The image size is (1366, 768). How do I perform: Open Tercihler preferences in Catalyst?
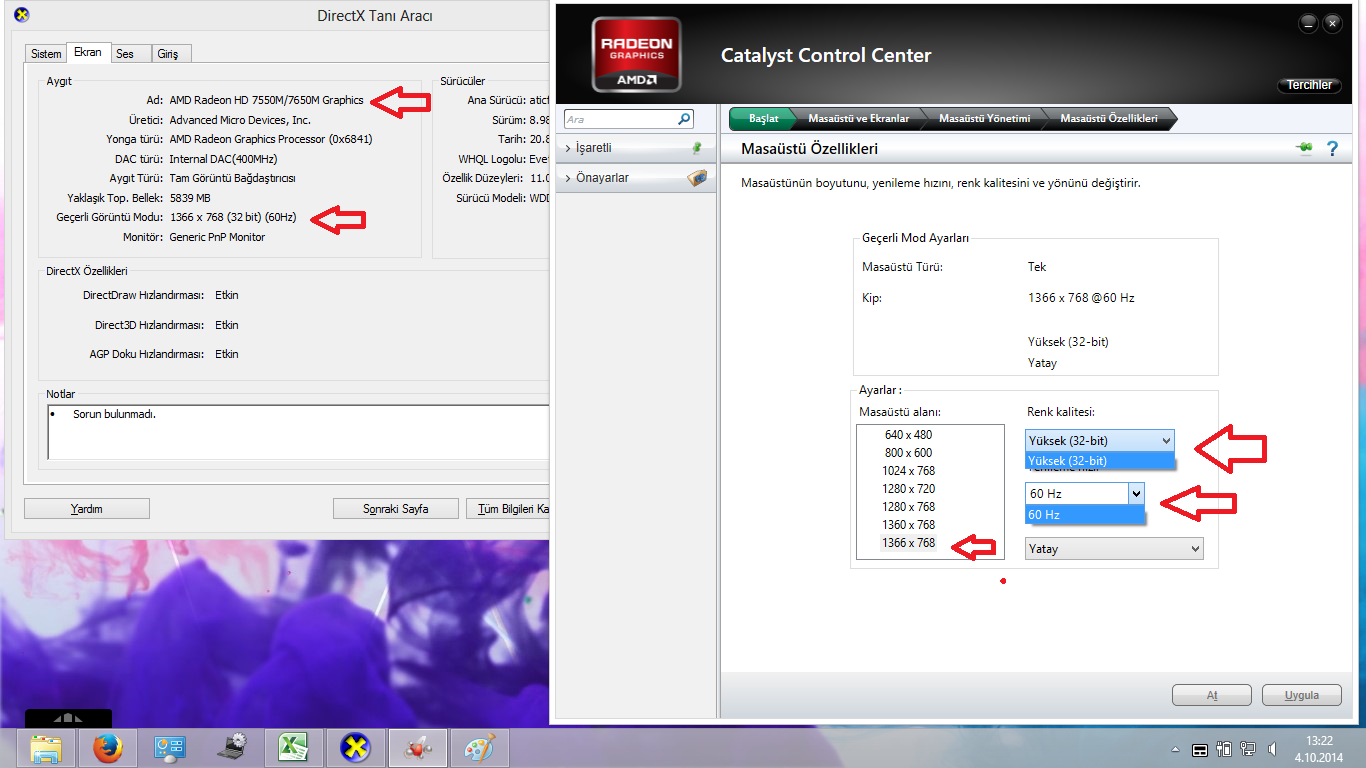1309,85
